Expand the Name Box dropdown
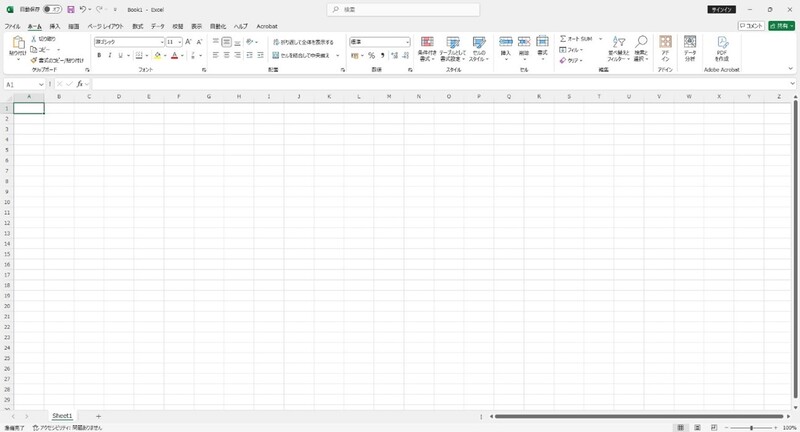The image size is (800, 432). click(41, 85)
